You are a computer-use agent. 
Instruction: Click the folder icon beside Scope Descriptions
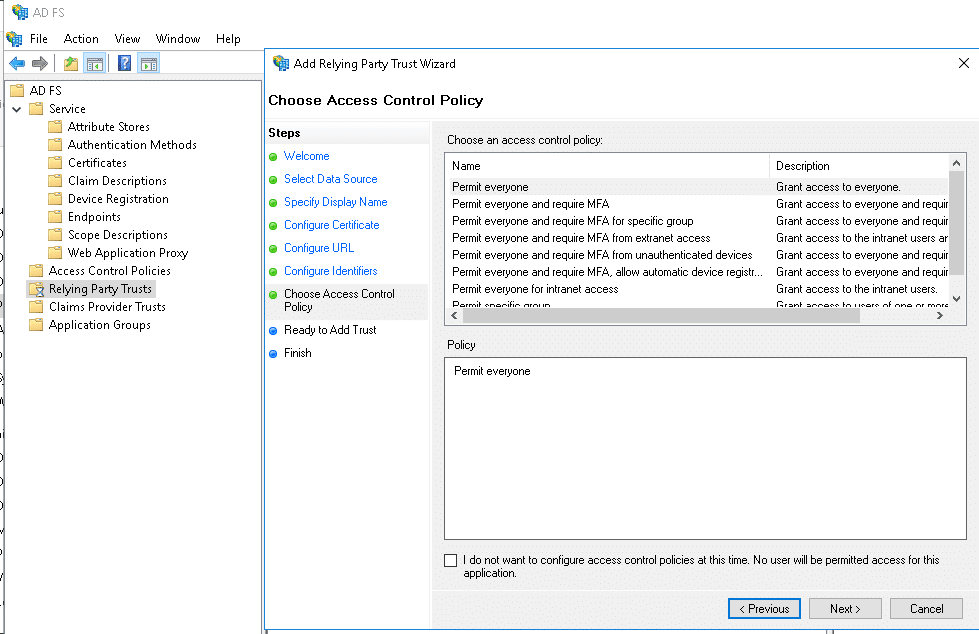pos(55,235)
